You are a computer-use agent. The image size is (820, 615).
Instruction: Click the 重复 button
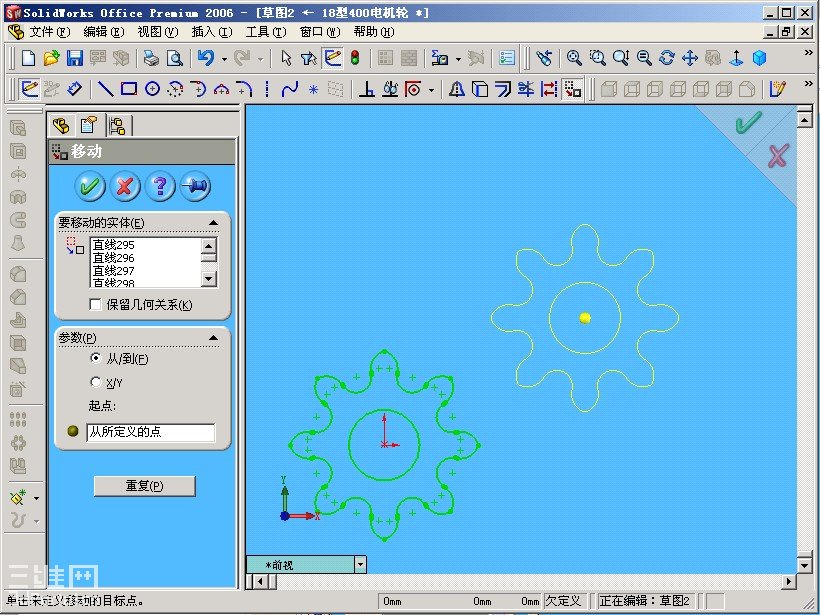[144, 486]
